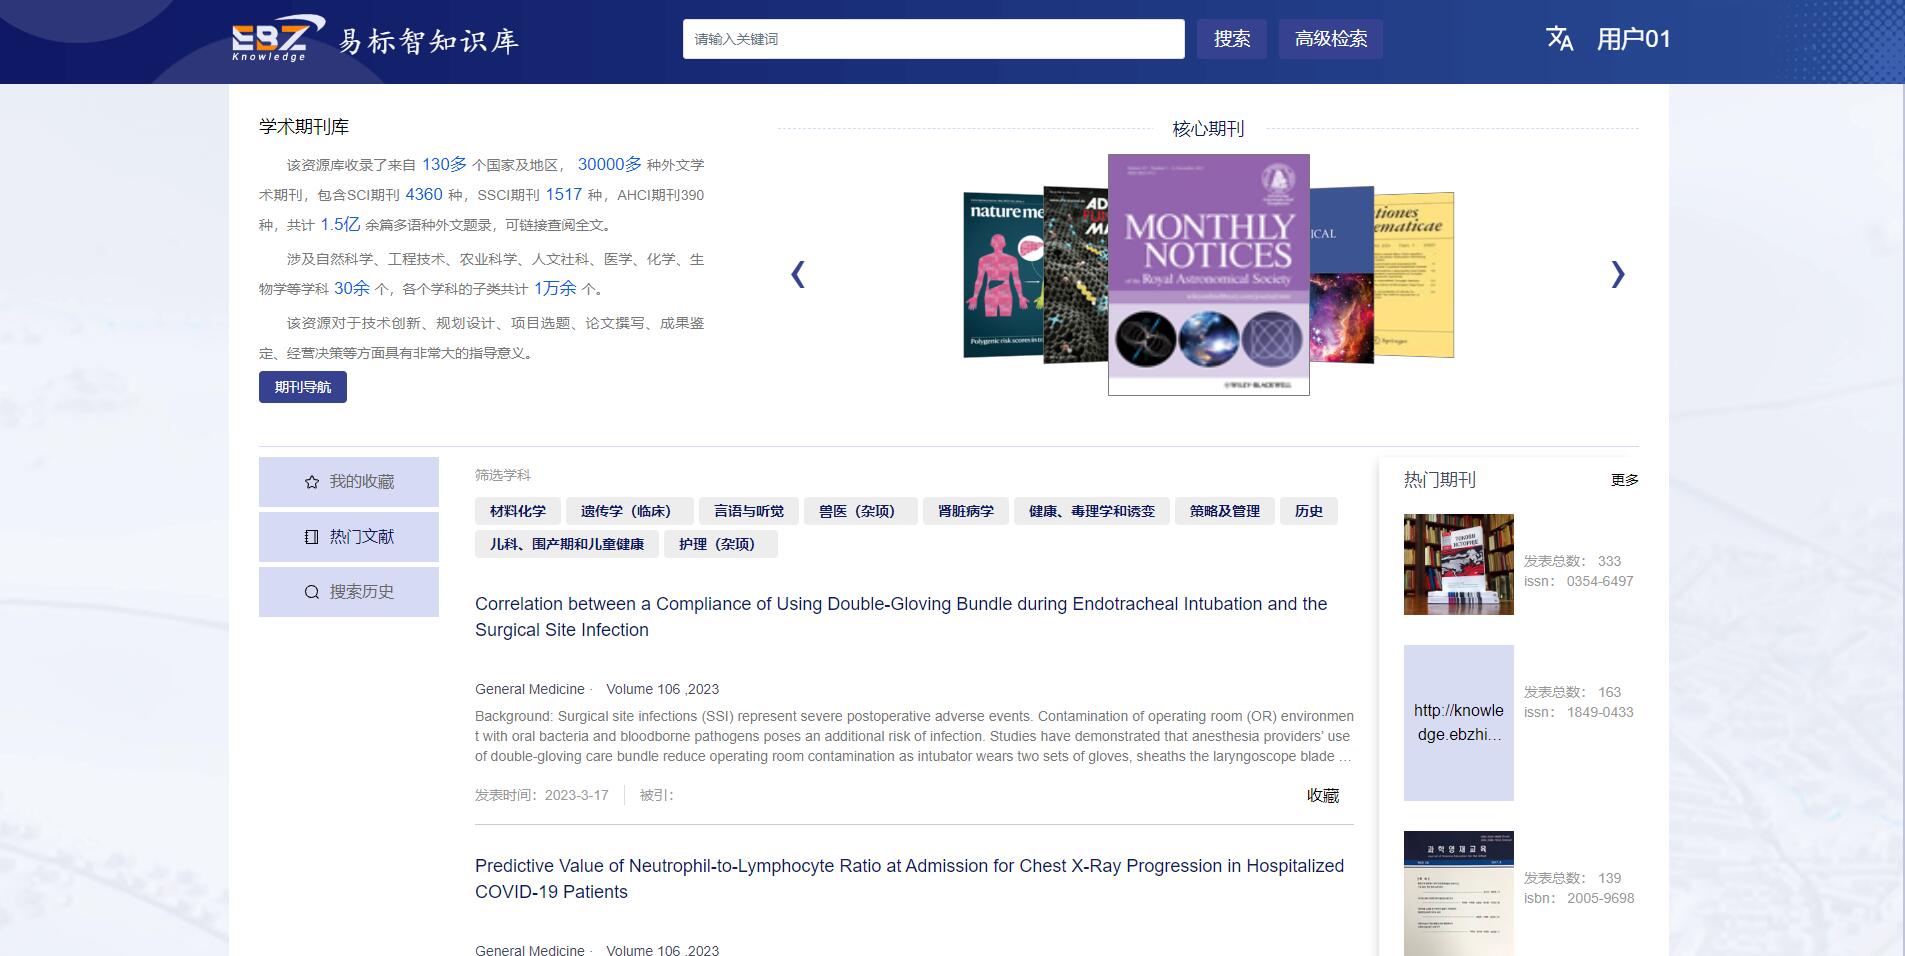
Task: Select the Monthly Notices journal cover
Action: tap(1208, 274)
